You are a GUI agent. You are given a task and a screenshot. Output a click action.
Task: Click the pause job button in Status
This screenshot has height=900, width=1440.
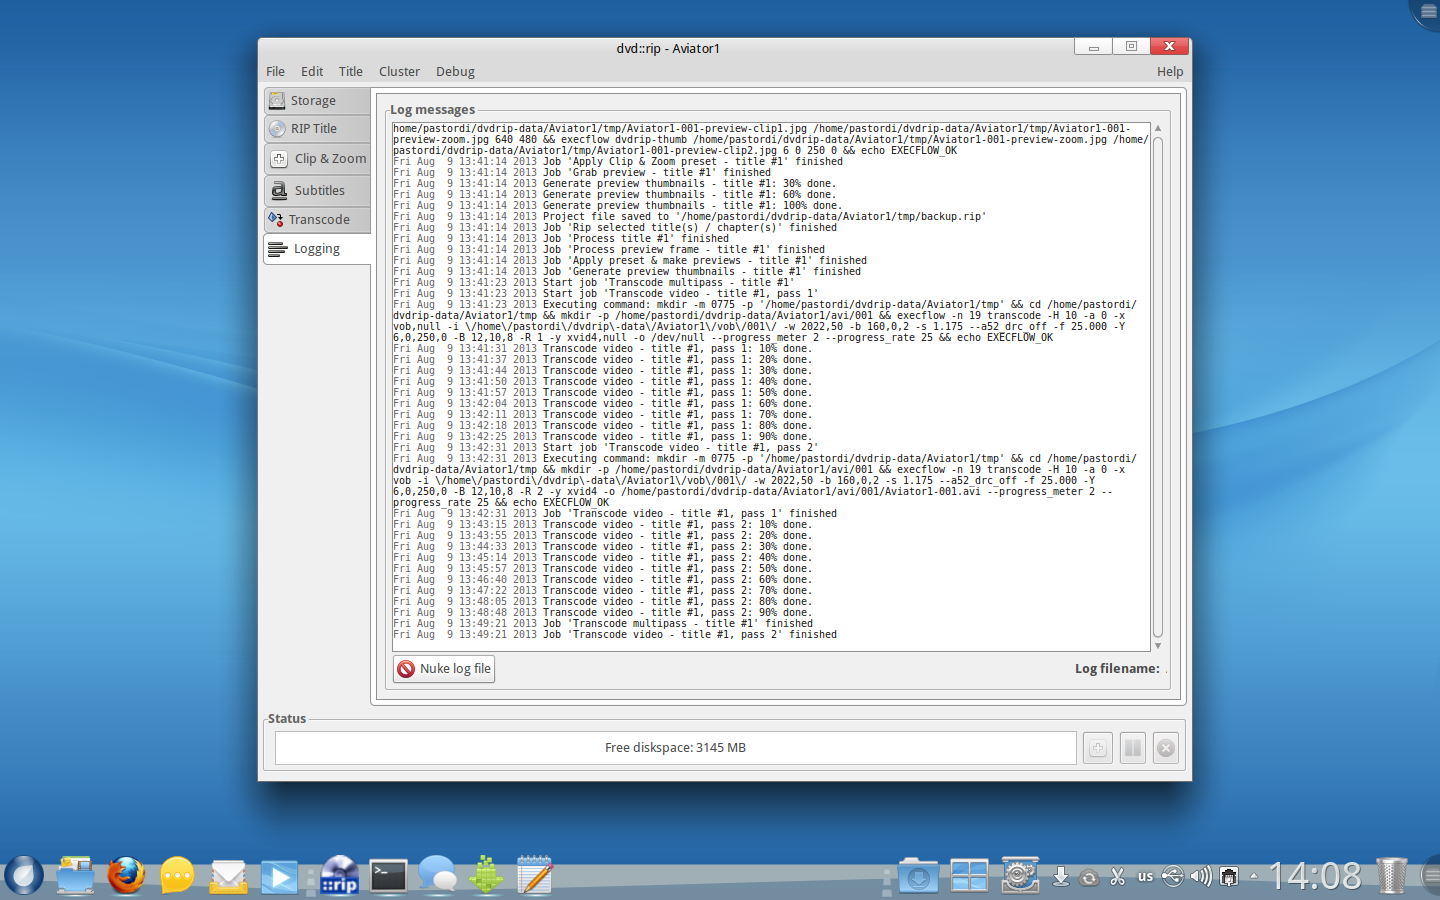click(x=1132, y=748)
